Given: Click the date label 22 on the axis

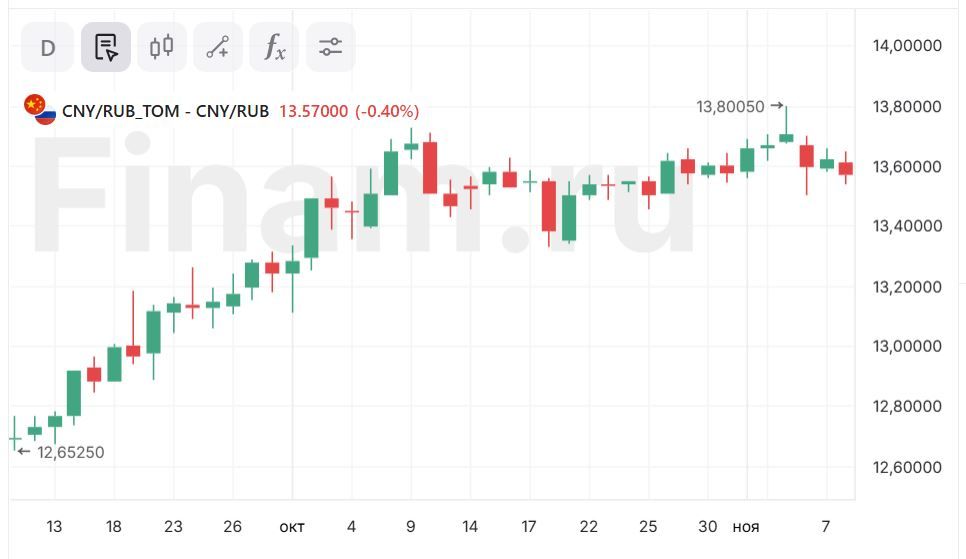Looking at the screenshot, I should [588, 526].
